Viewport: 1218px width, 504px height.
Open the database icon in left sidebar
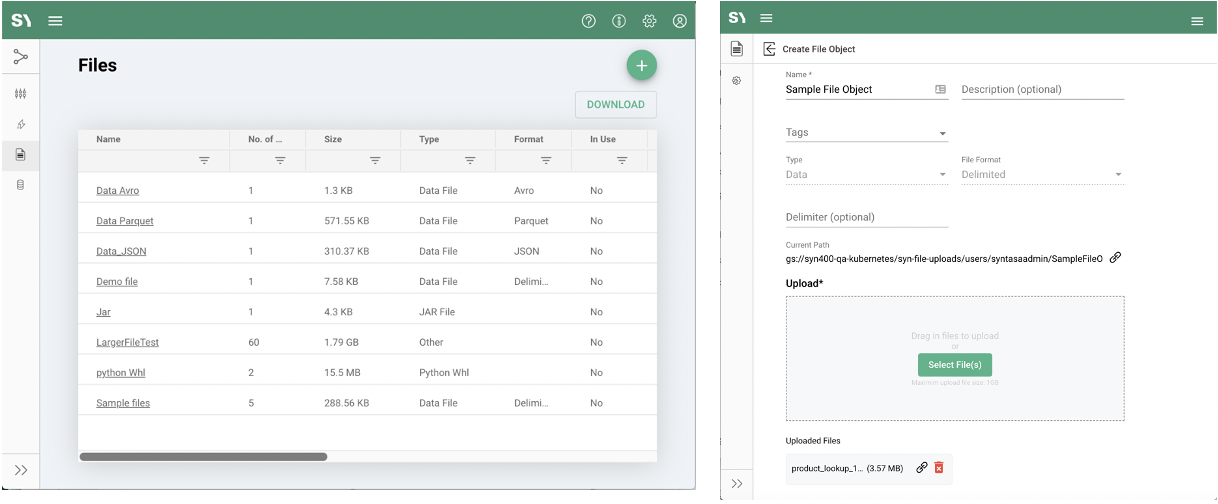tap(20, 185)
